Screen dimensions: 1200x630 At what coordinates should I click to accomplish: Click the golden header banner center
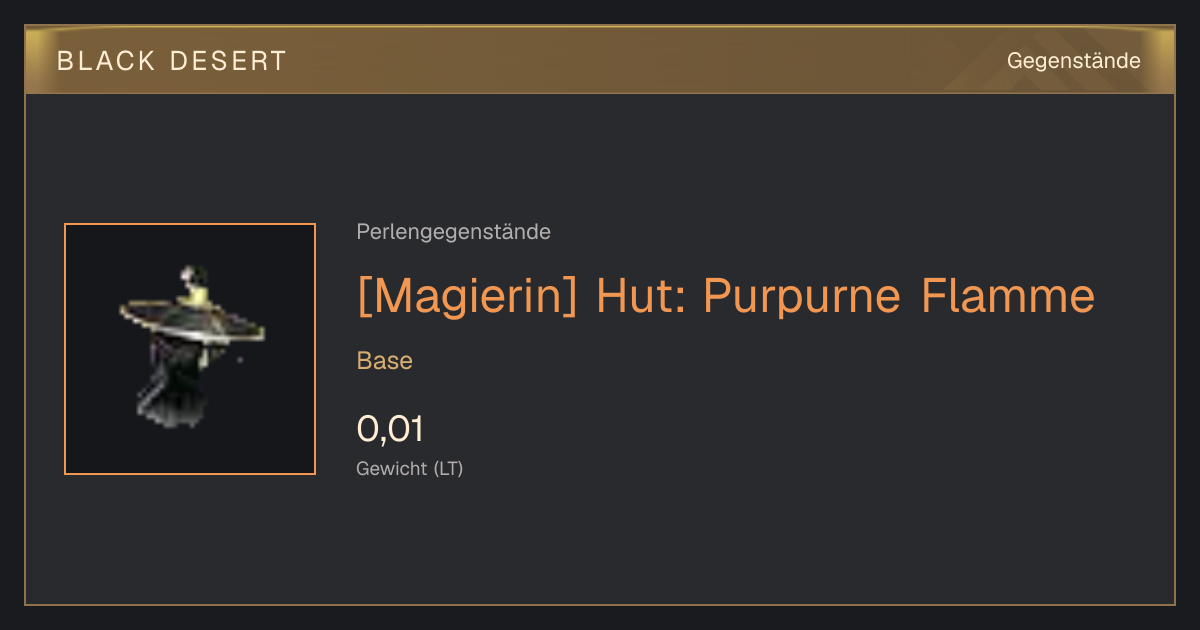click(x=600, y=60)
